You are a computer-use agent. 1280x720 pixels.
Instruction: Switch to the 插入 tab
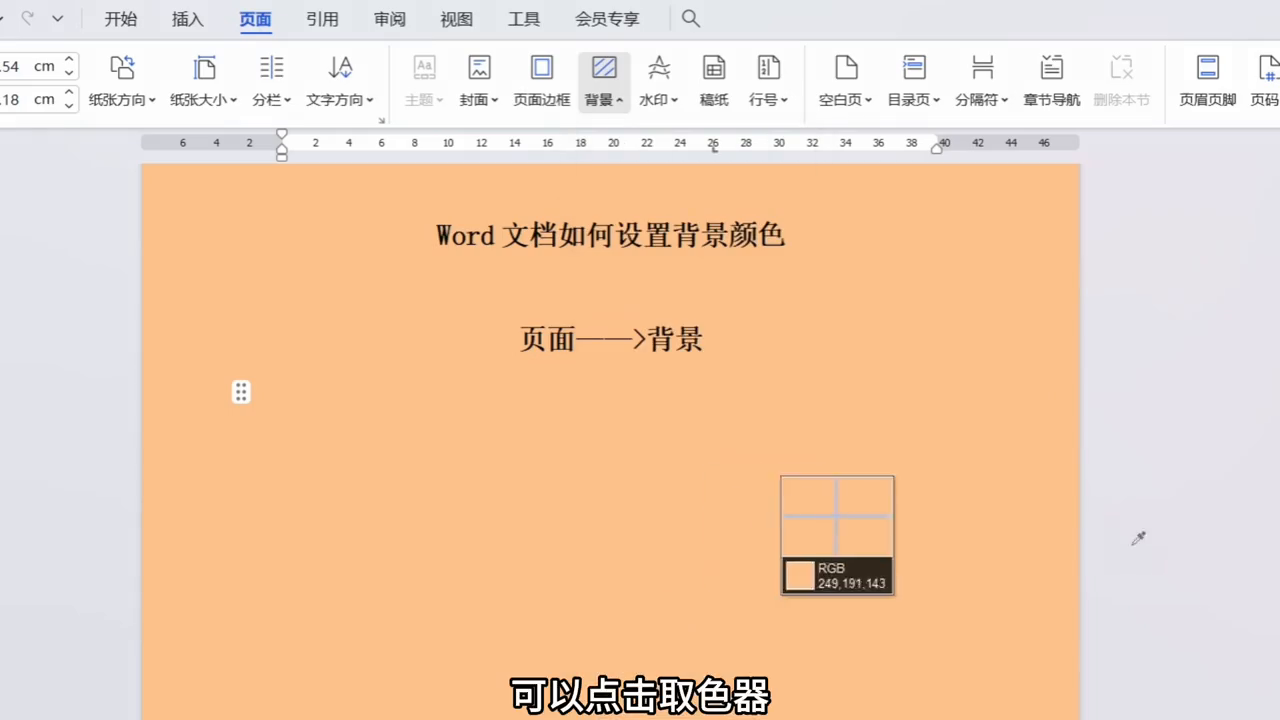coord(188,19)
